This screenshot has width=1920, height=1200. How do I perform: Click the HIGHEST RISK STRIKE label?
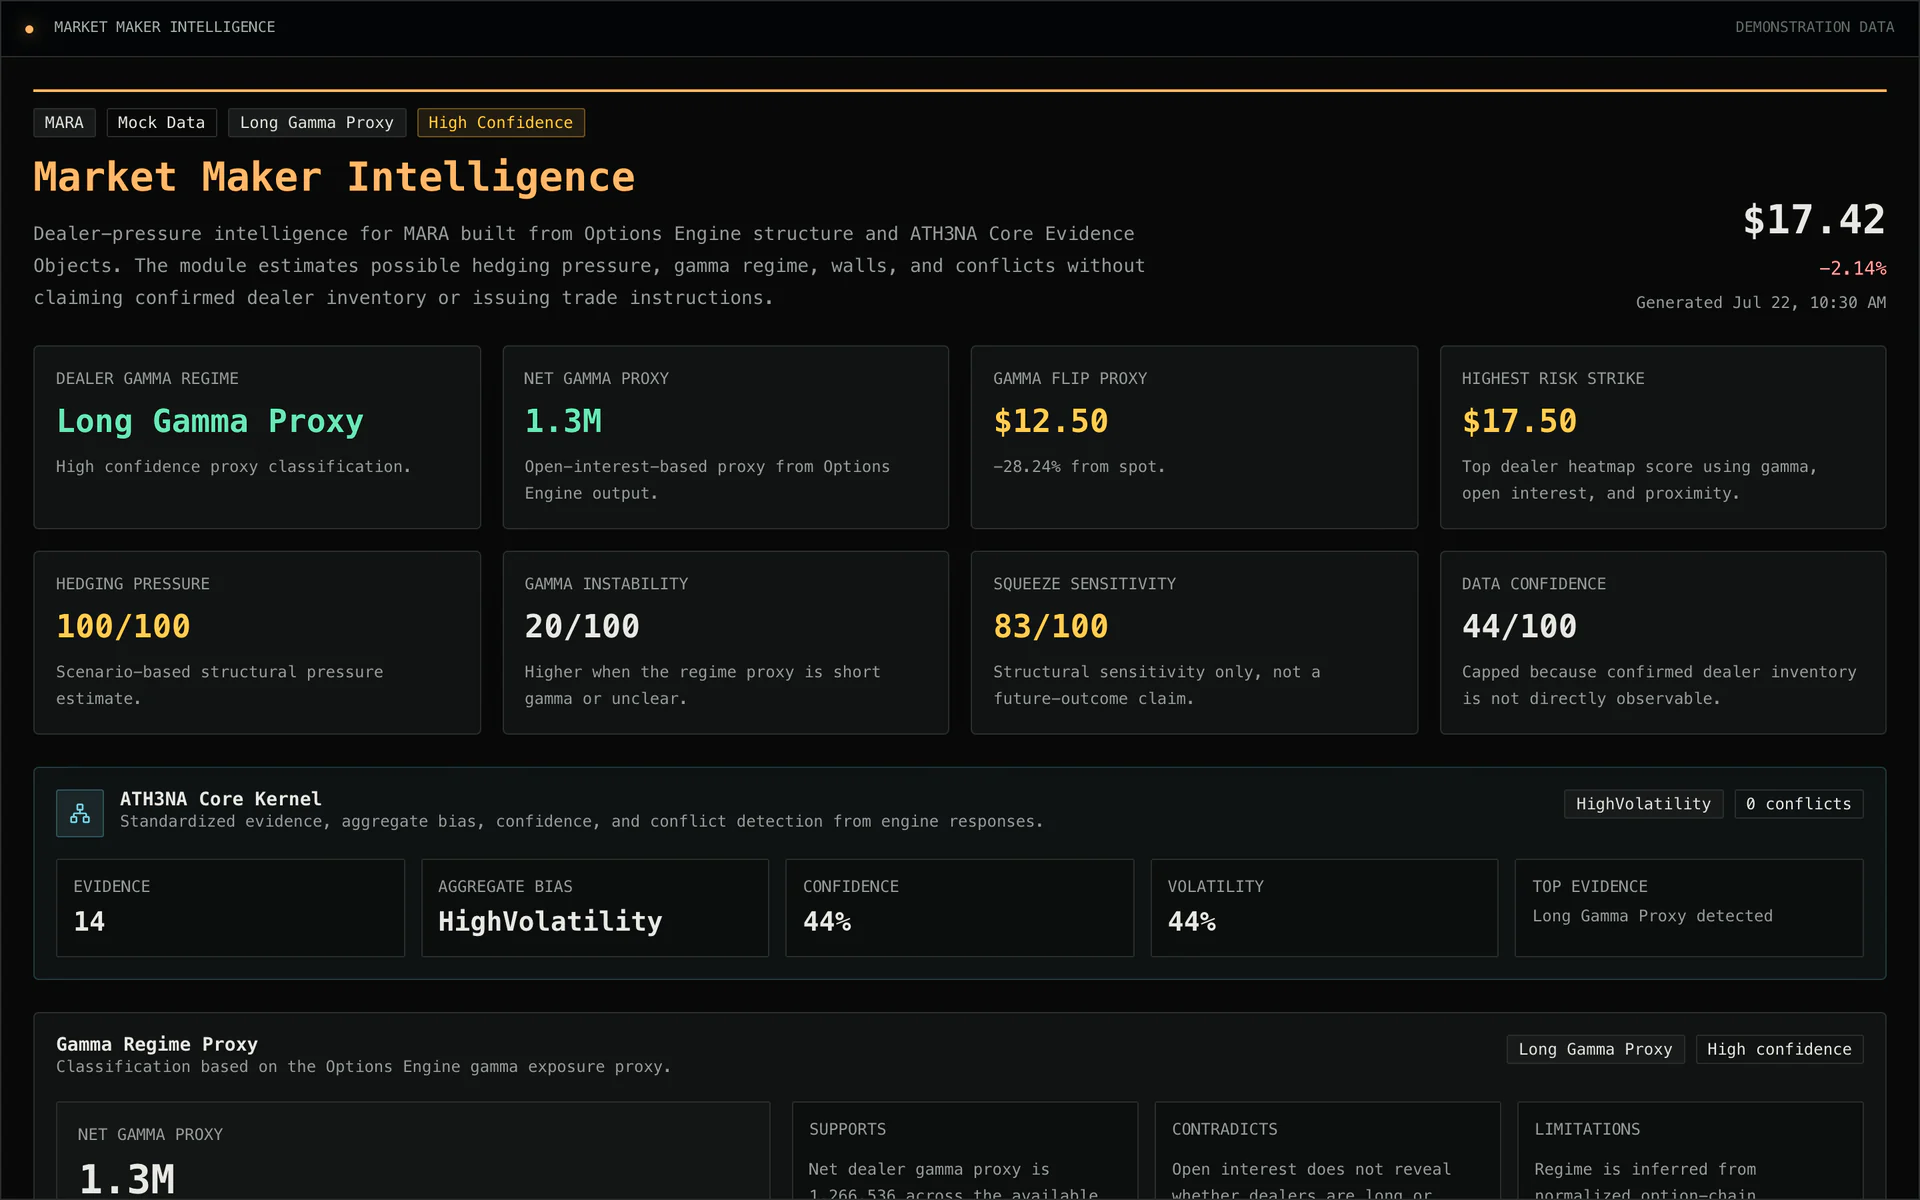tap(1553, 379)
